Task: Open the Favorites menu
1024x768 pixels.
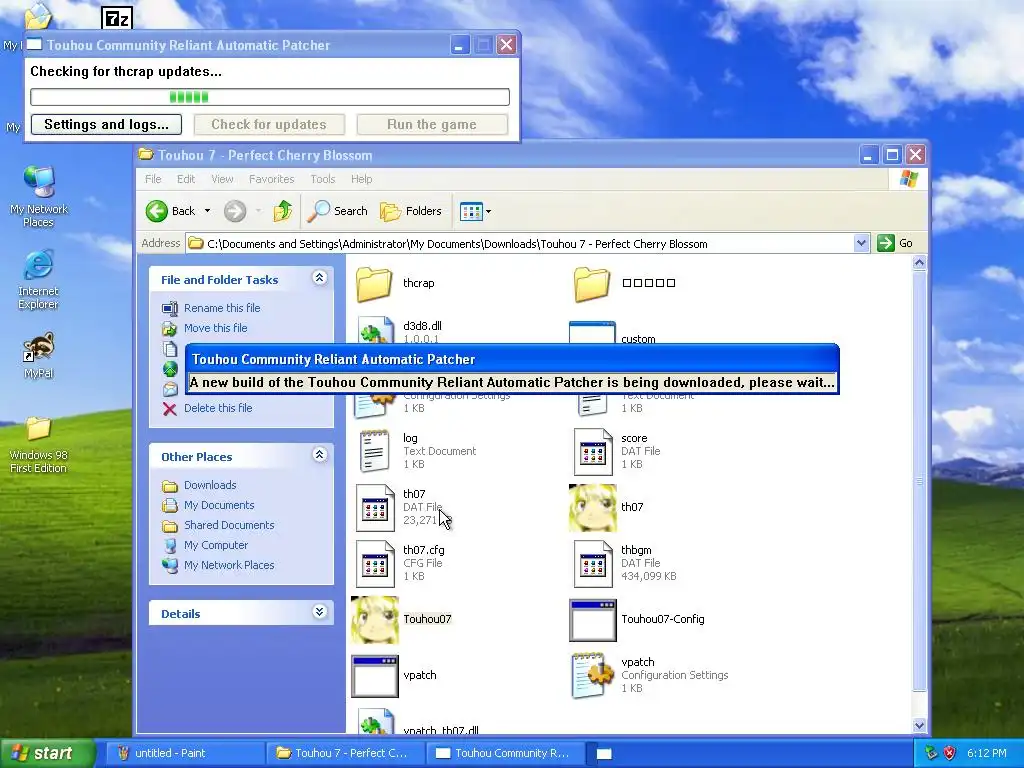Action: (x=271, y=179)
